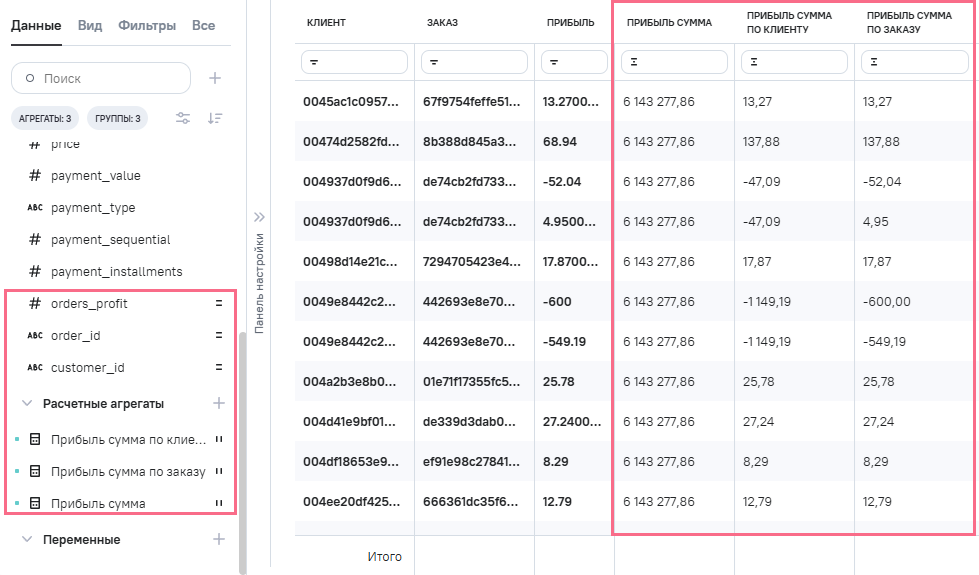The image size is (979, 575).
Task: Click the plus icon next to search field
Action: 215,78
